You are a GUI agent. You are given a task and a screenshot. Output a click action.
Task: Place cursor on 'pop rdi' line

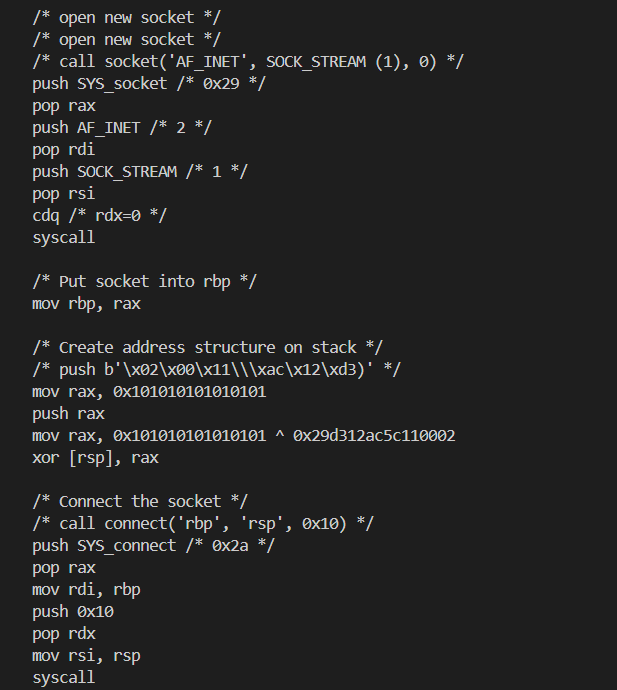(64, 149)
